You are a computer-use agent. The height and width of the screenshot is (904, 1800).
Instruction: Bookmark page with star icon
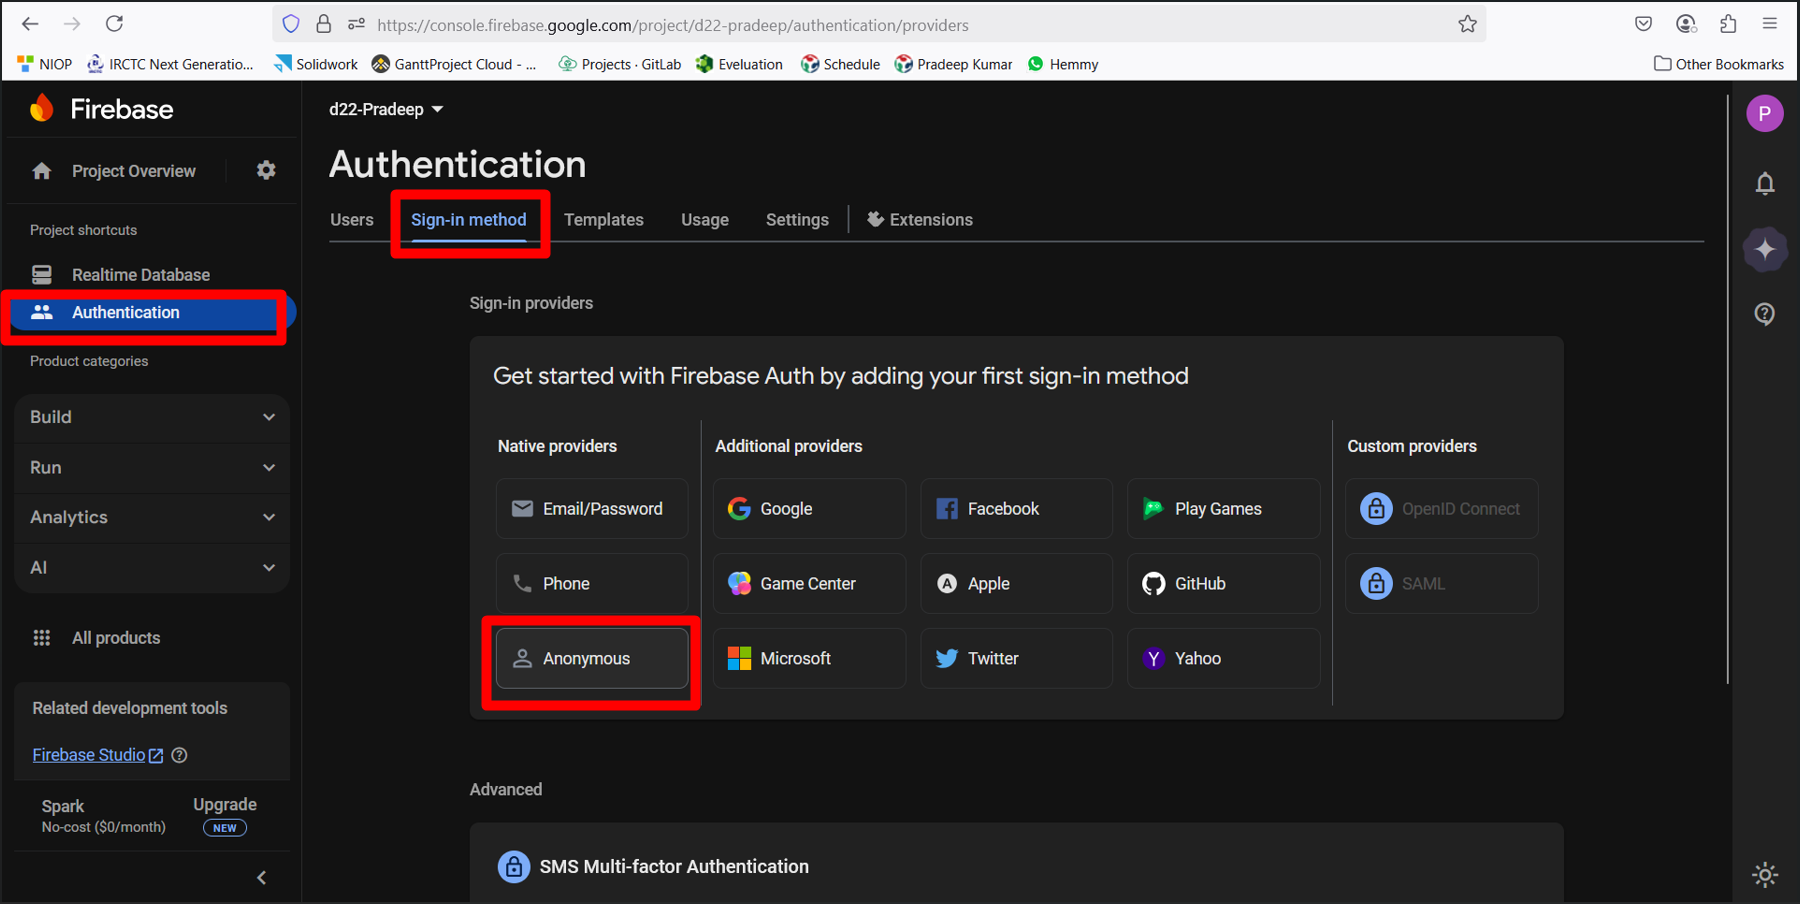[1467, 24]
